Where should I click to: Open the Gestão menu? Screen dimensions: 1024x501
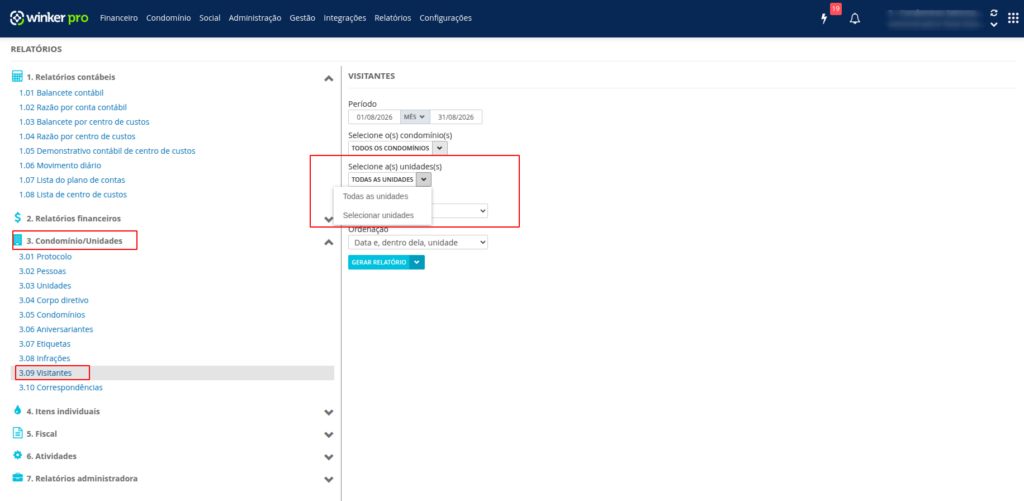pos(302,18)
